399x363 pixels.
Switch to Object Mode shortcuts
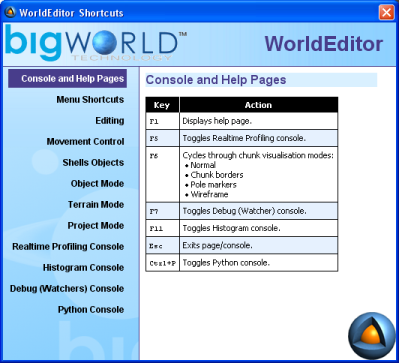[x=97, y=183]
